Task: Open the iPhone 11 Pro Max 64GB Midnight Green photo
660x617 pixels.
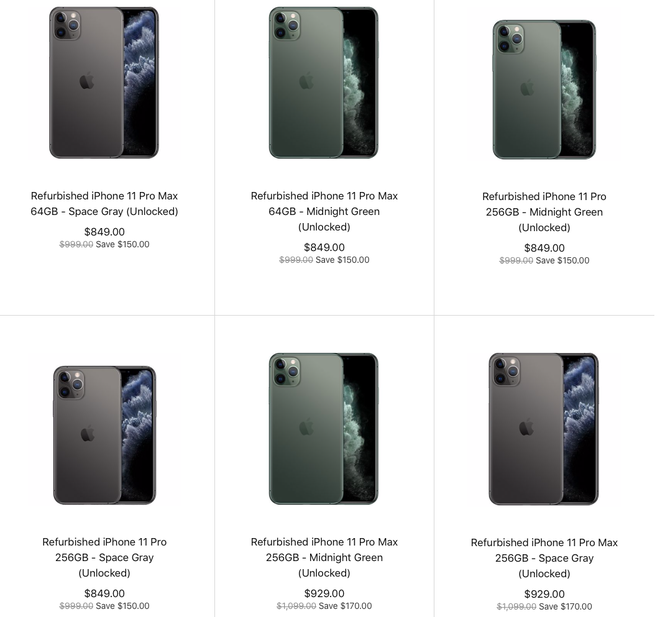Action: (324, 82)
